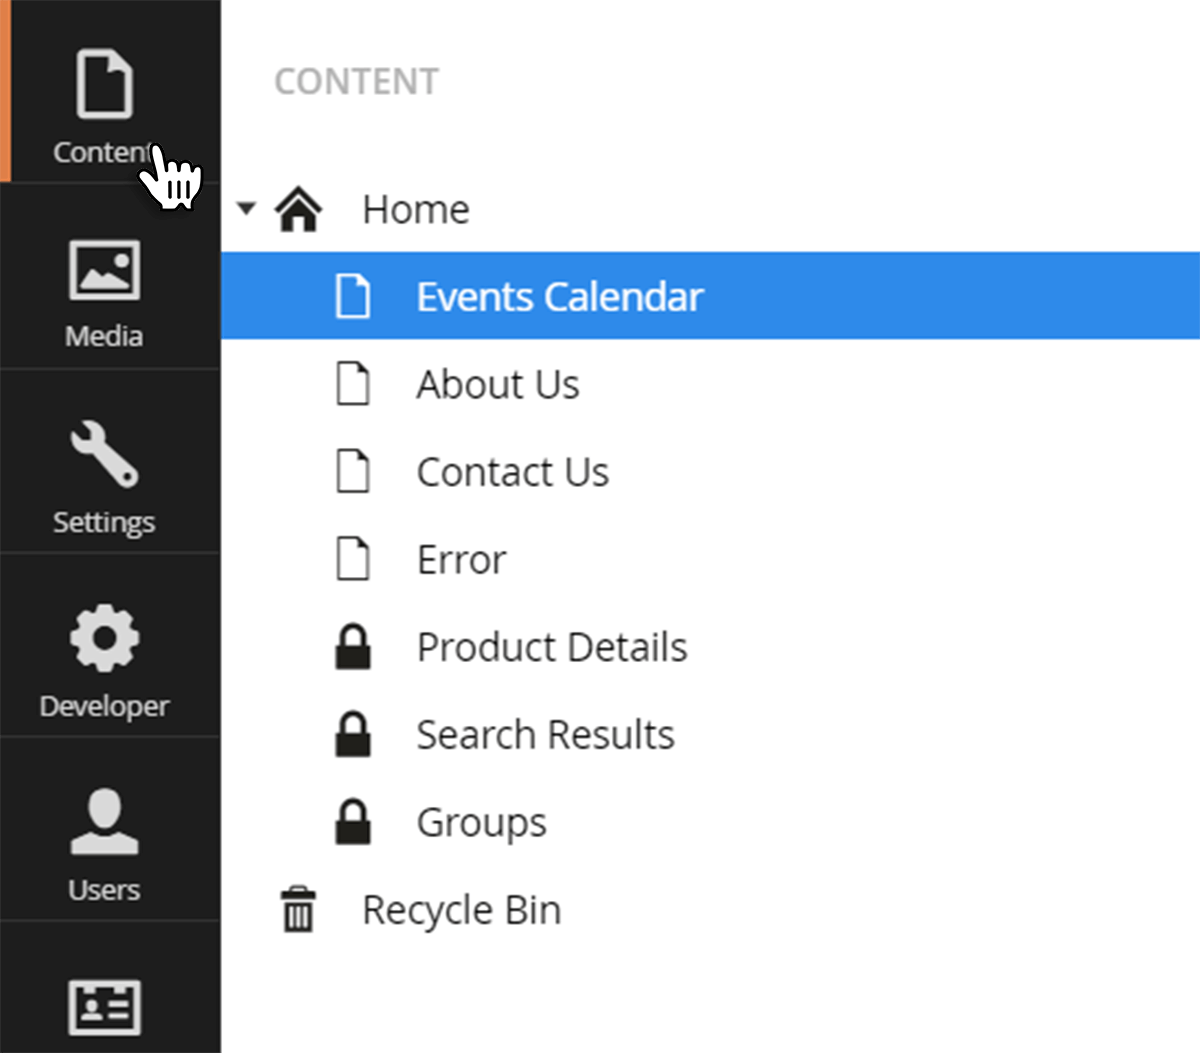
Task: Collapse the Home tree node arrow
Action: point(246,209)
